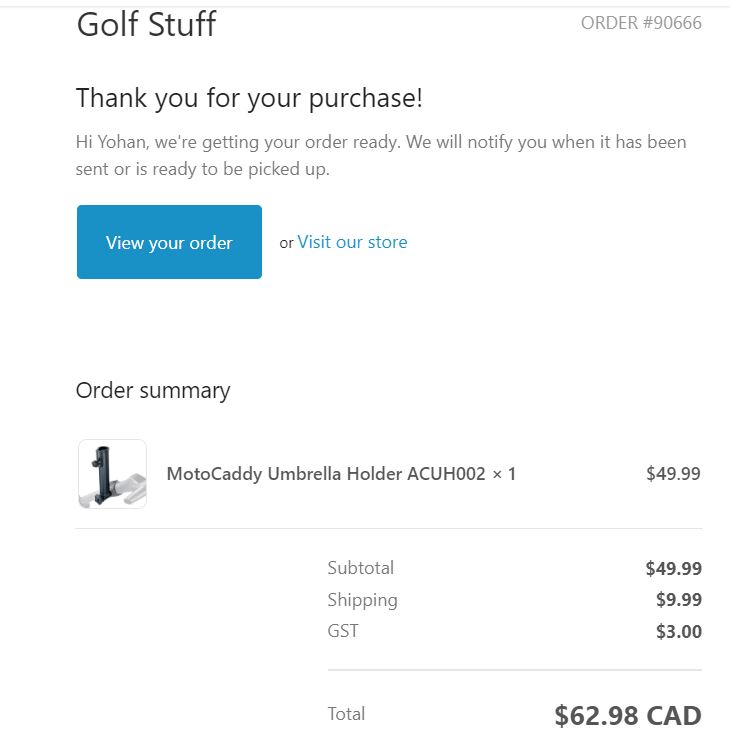The image size is (730, 751).
Task: Click the View your order button
Action: [169, 242]
